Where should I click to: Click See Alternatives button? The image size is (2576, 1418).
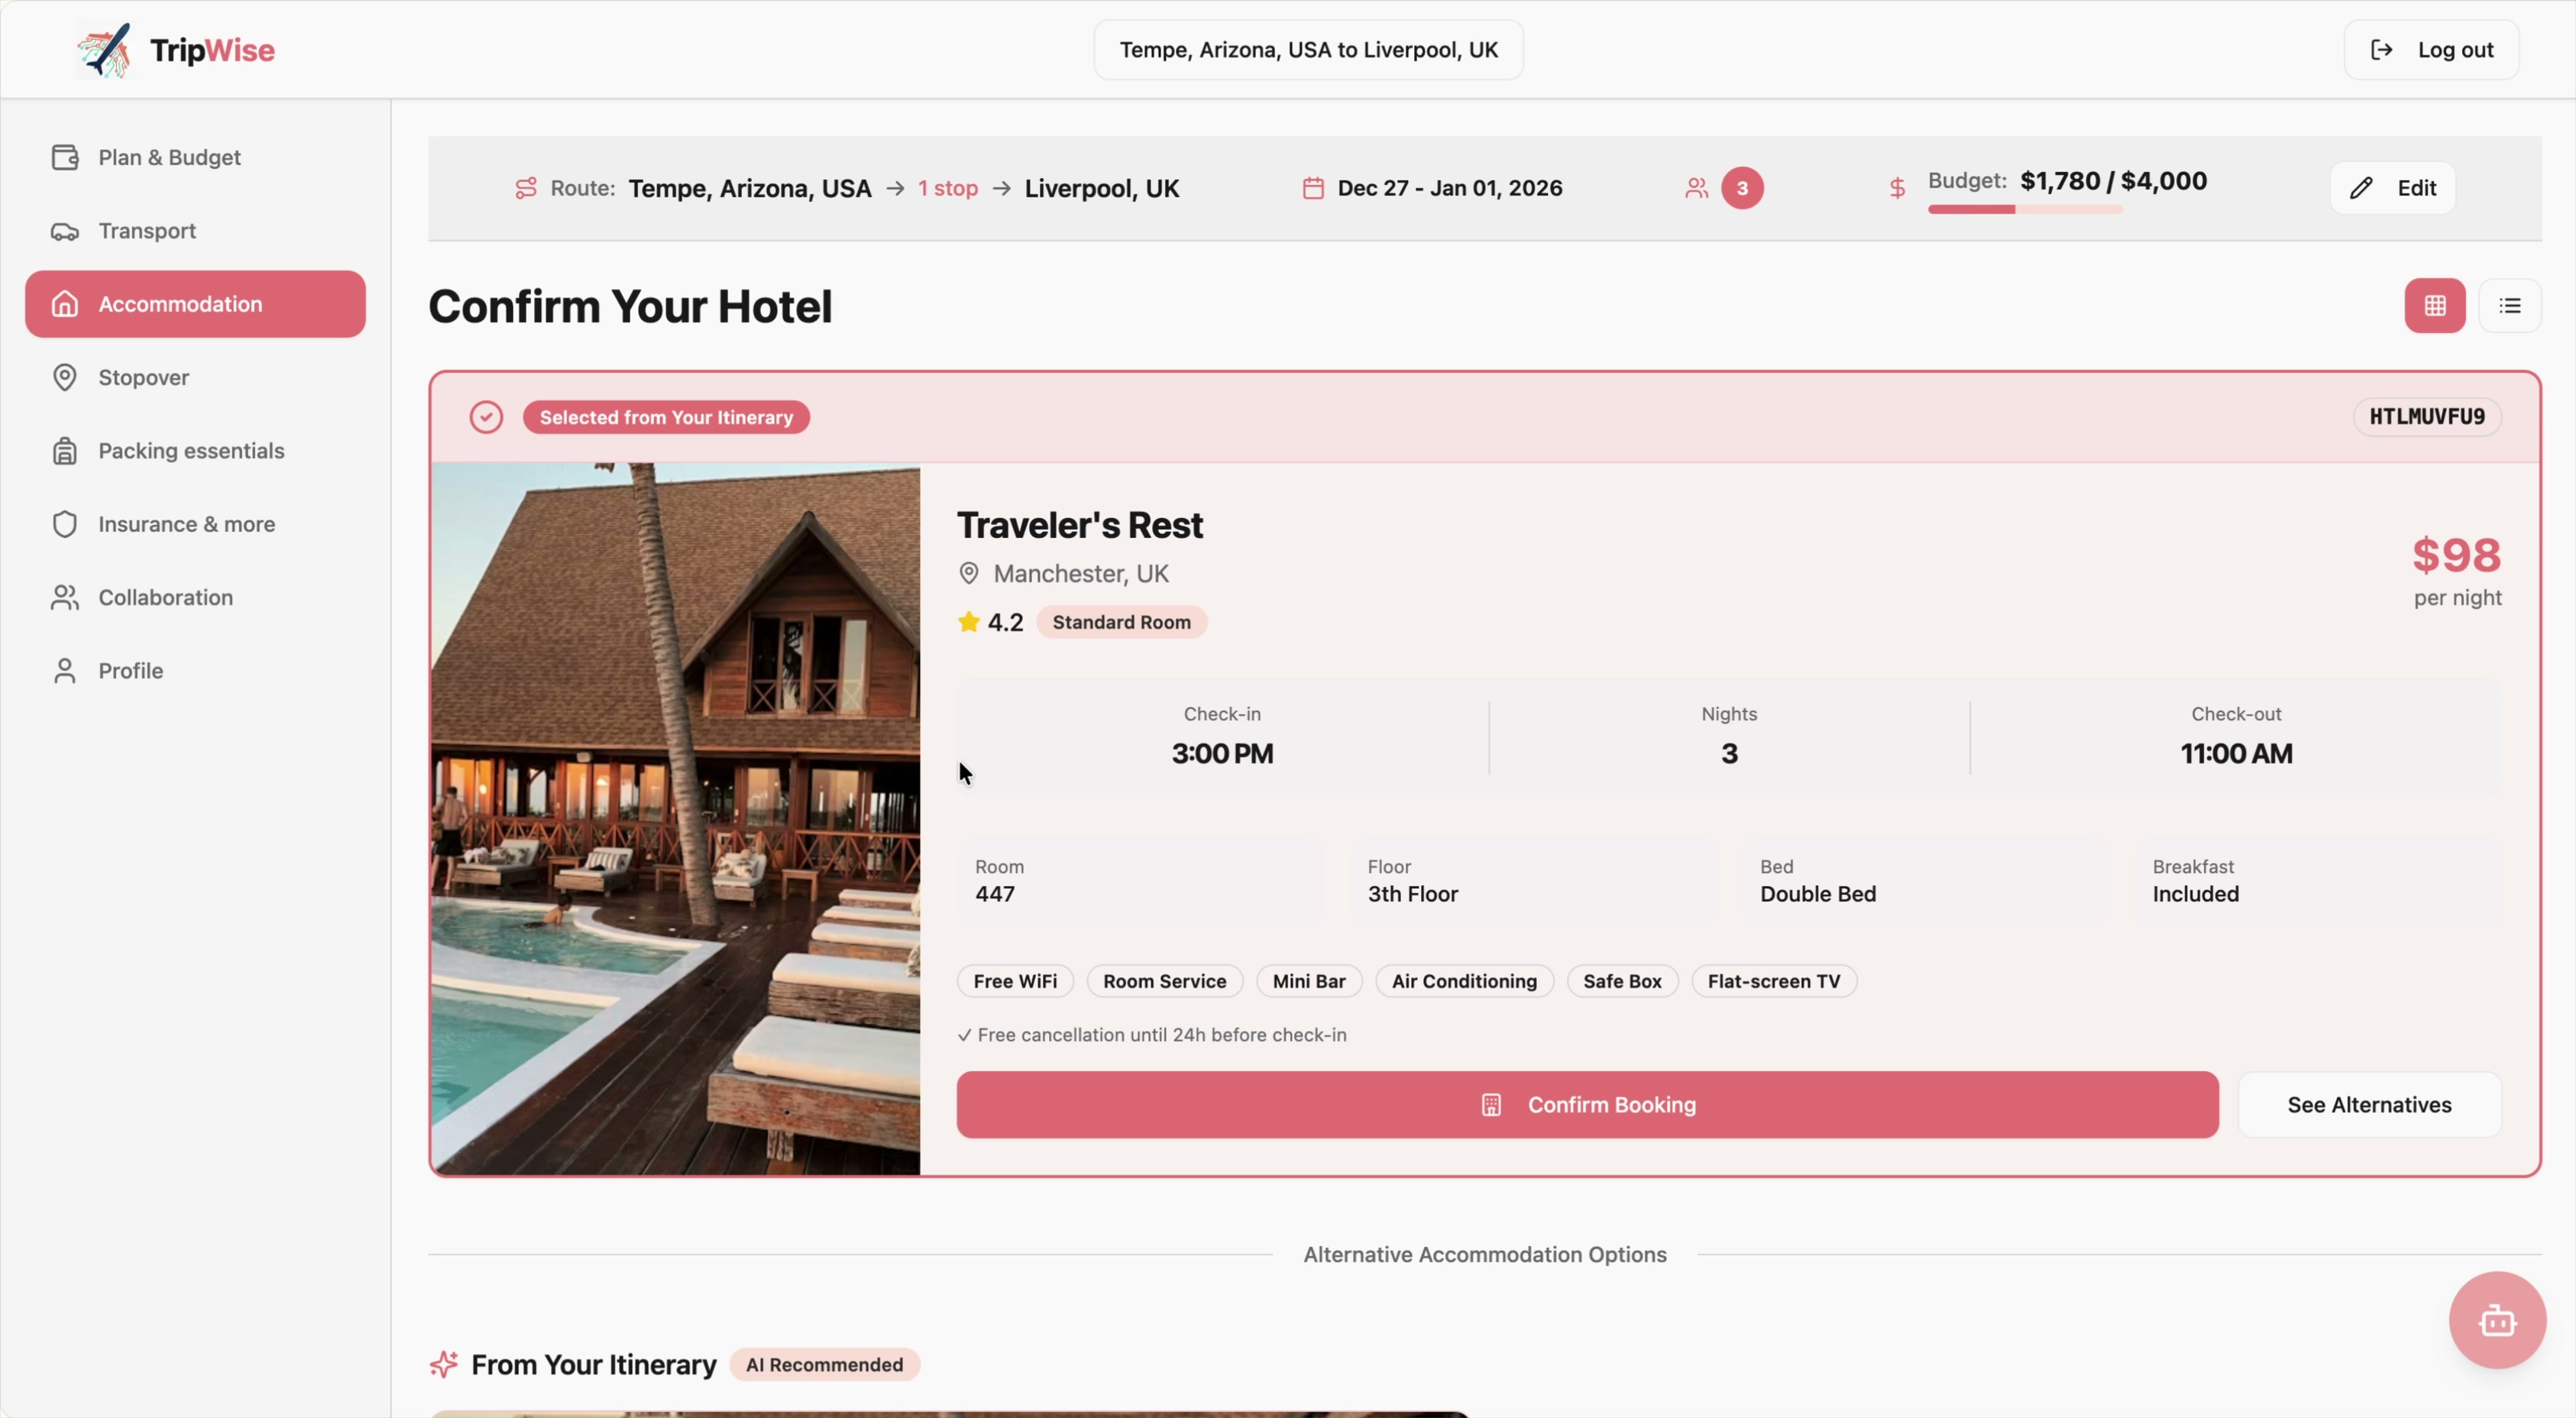point(2369,1105)
